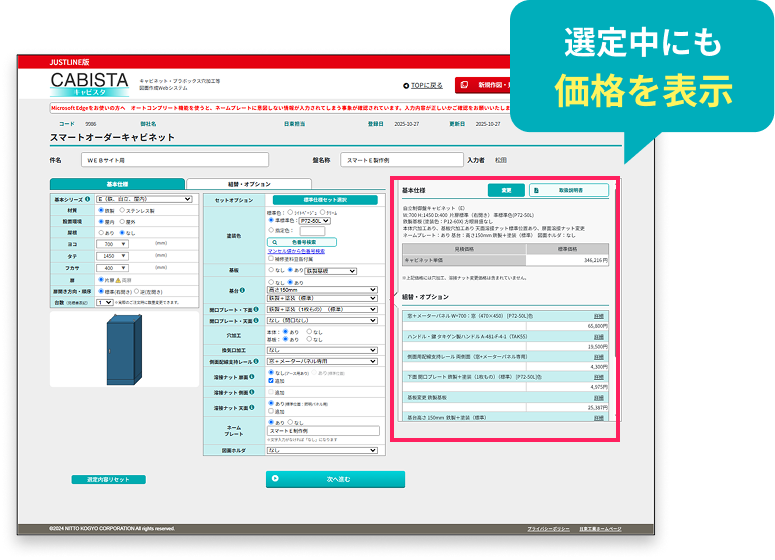Click the info icon next to 基台

tap(242, 291)
